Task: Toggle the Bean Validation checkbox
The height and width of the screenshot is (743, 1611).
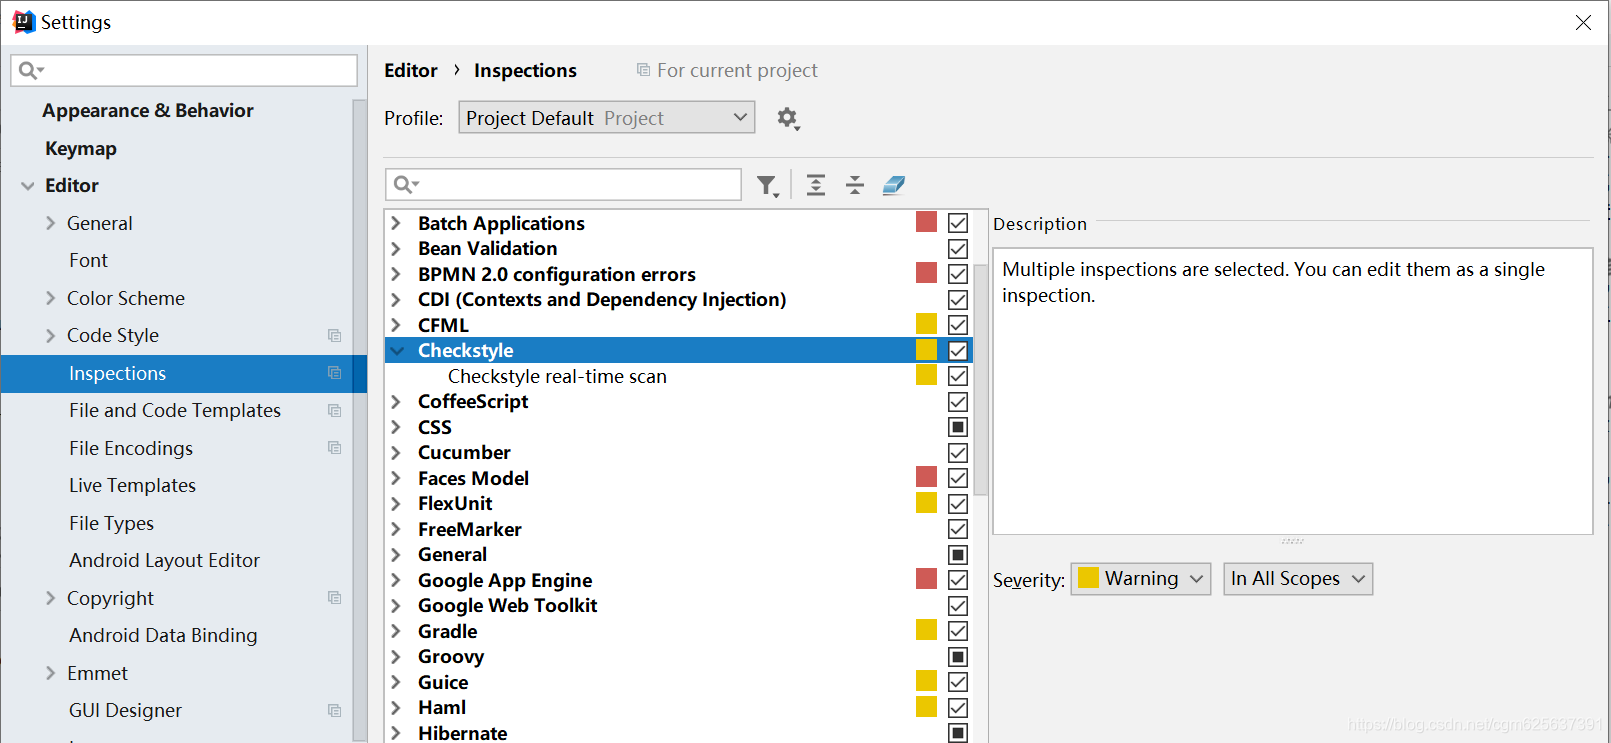Action: coord(958,249)
